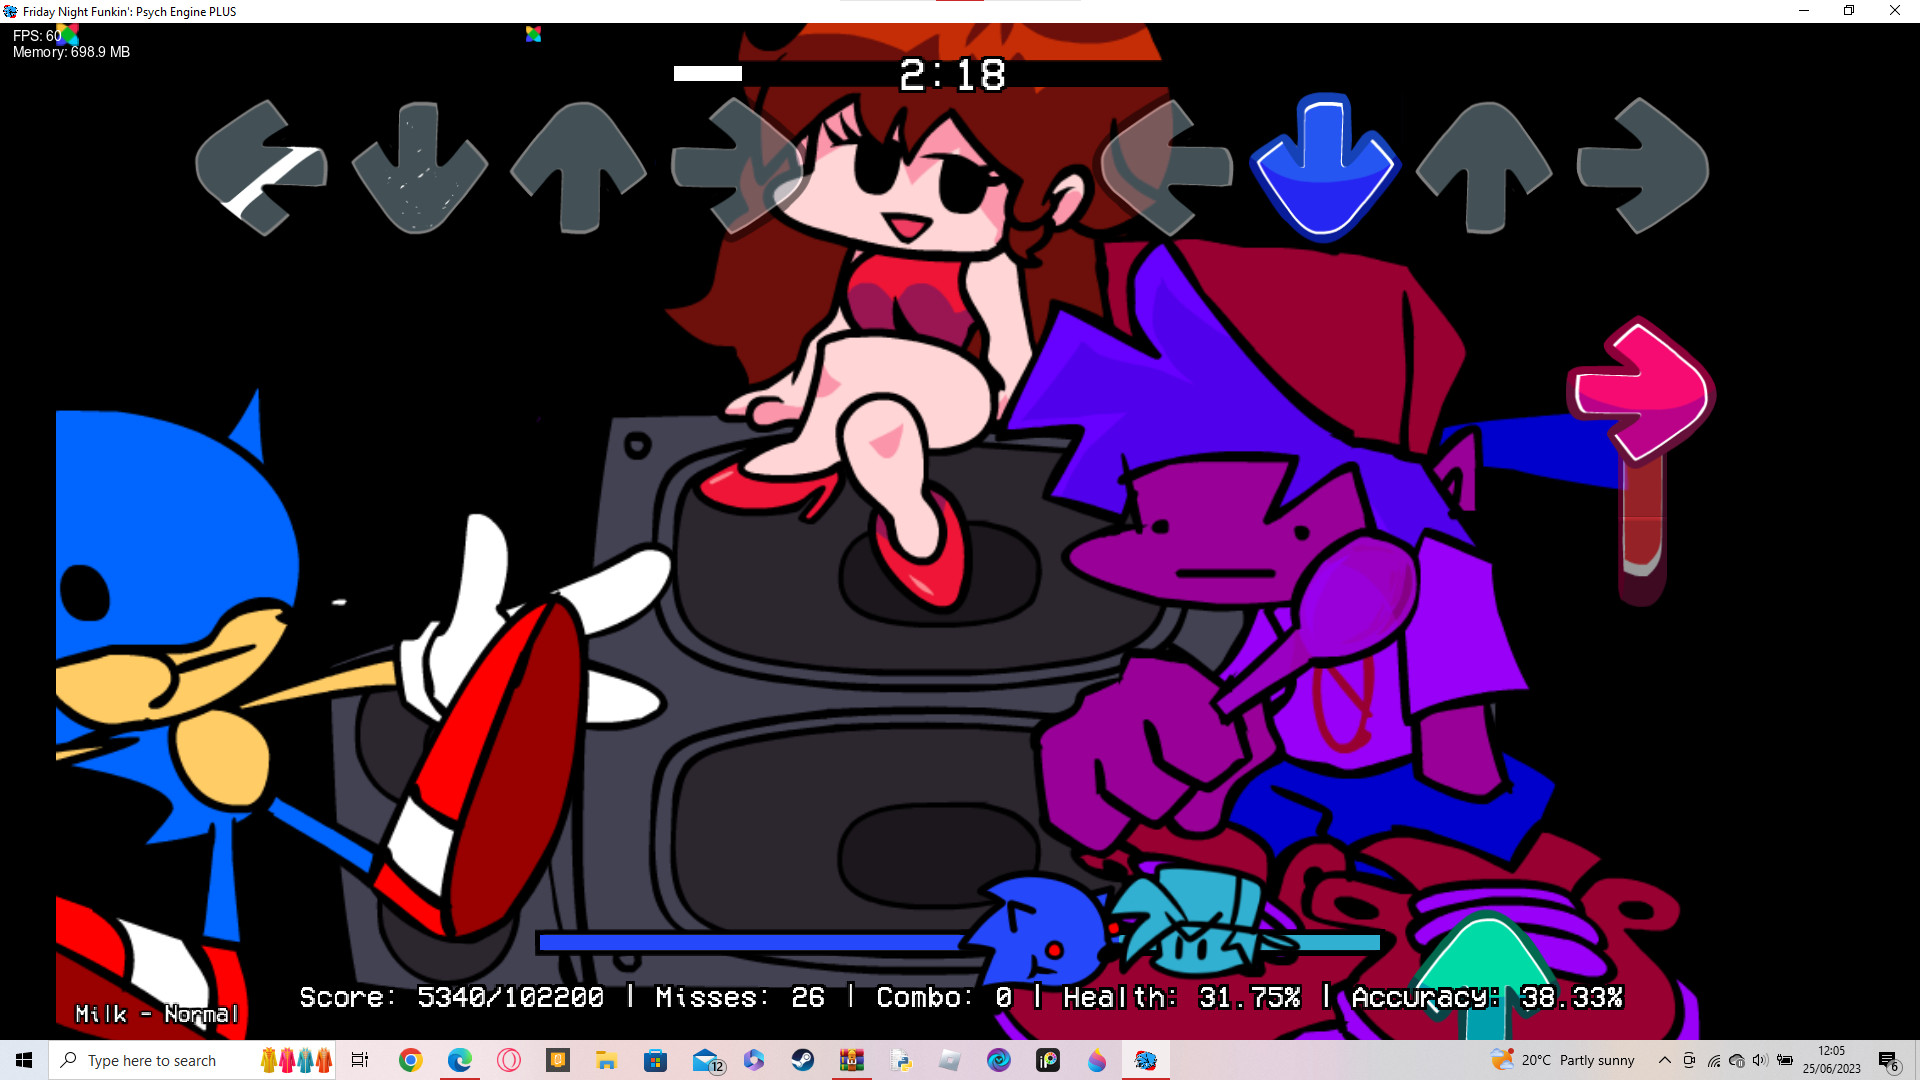Click the player's up strum arrow

click(1484, 167)
